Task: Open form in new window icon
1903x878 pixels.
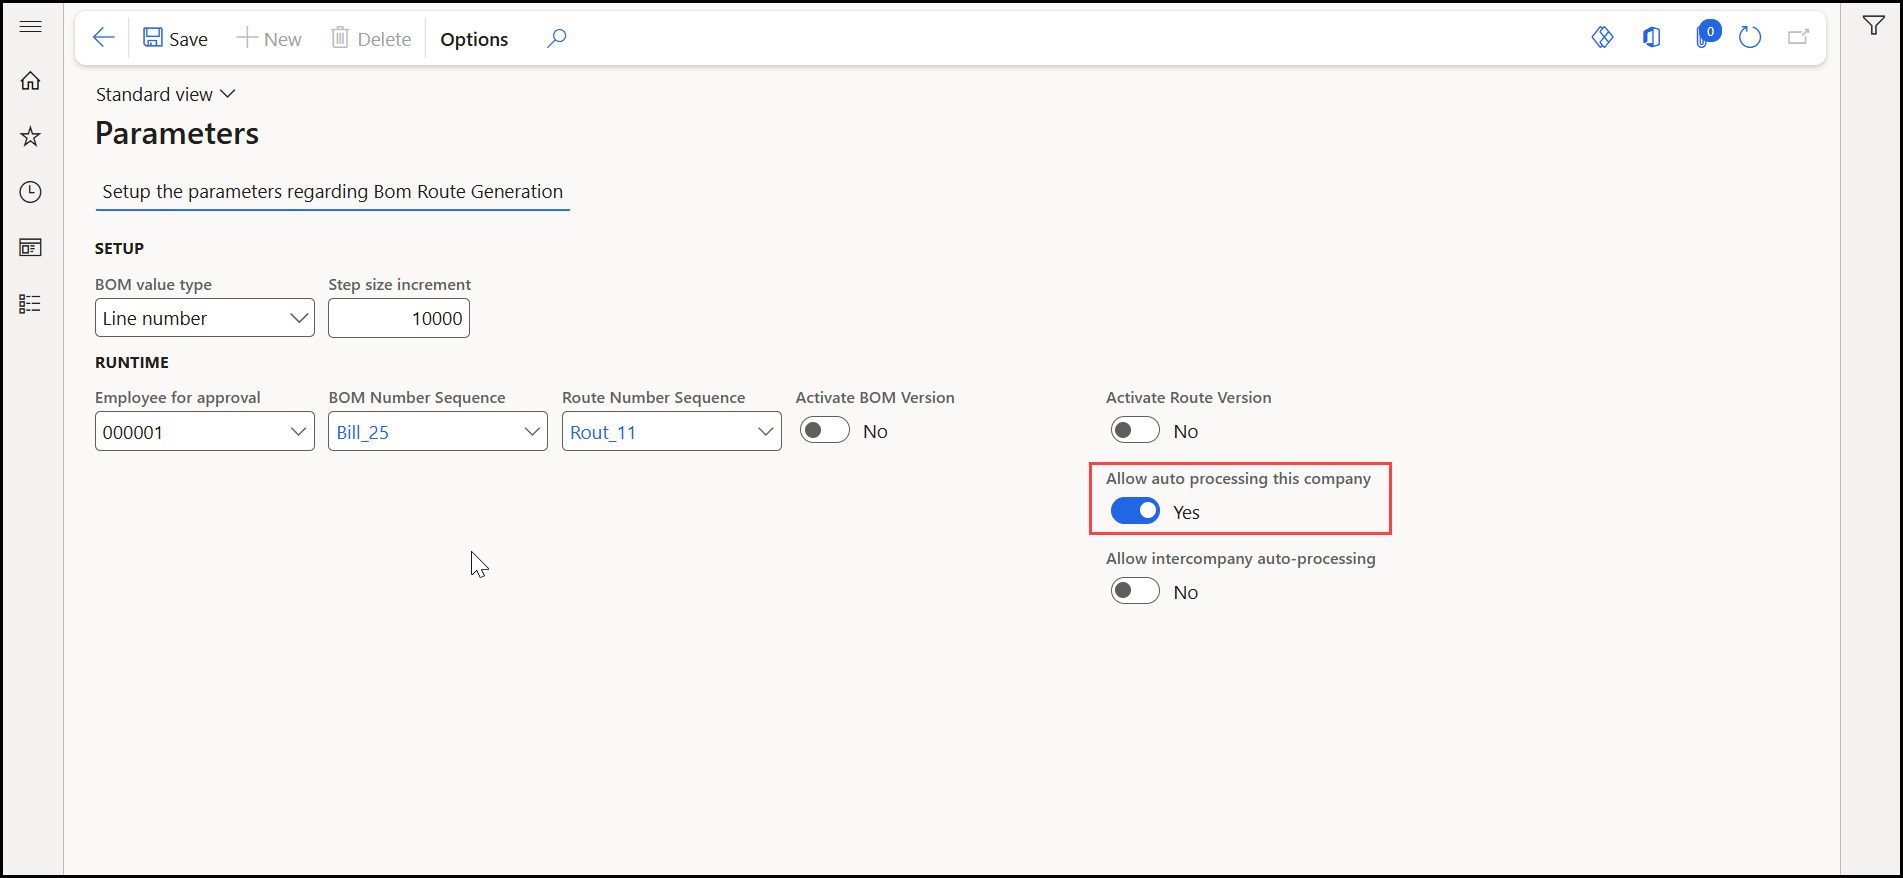Action: (1799, 38)
